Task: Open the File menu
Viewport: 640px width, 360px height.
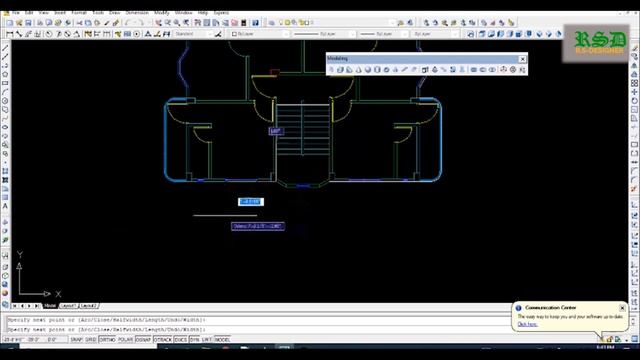Action: tap(16, 13)
